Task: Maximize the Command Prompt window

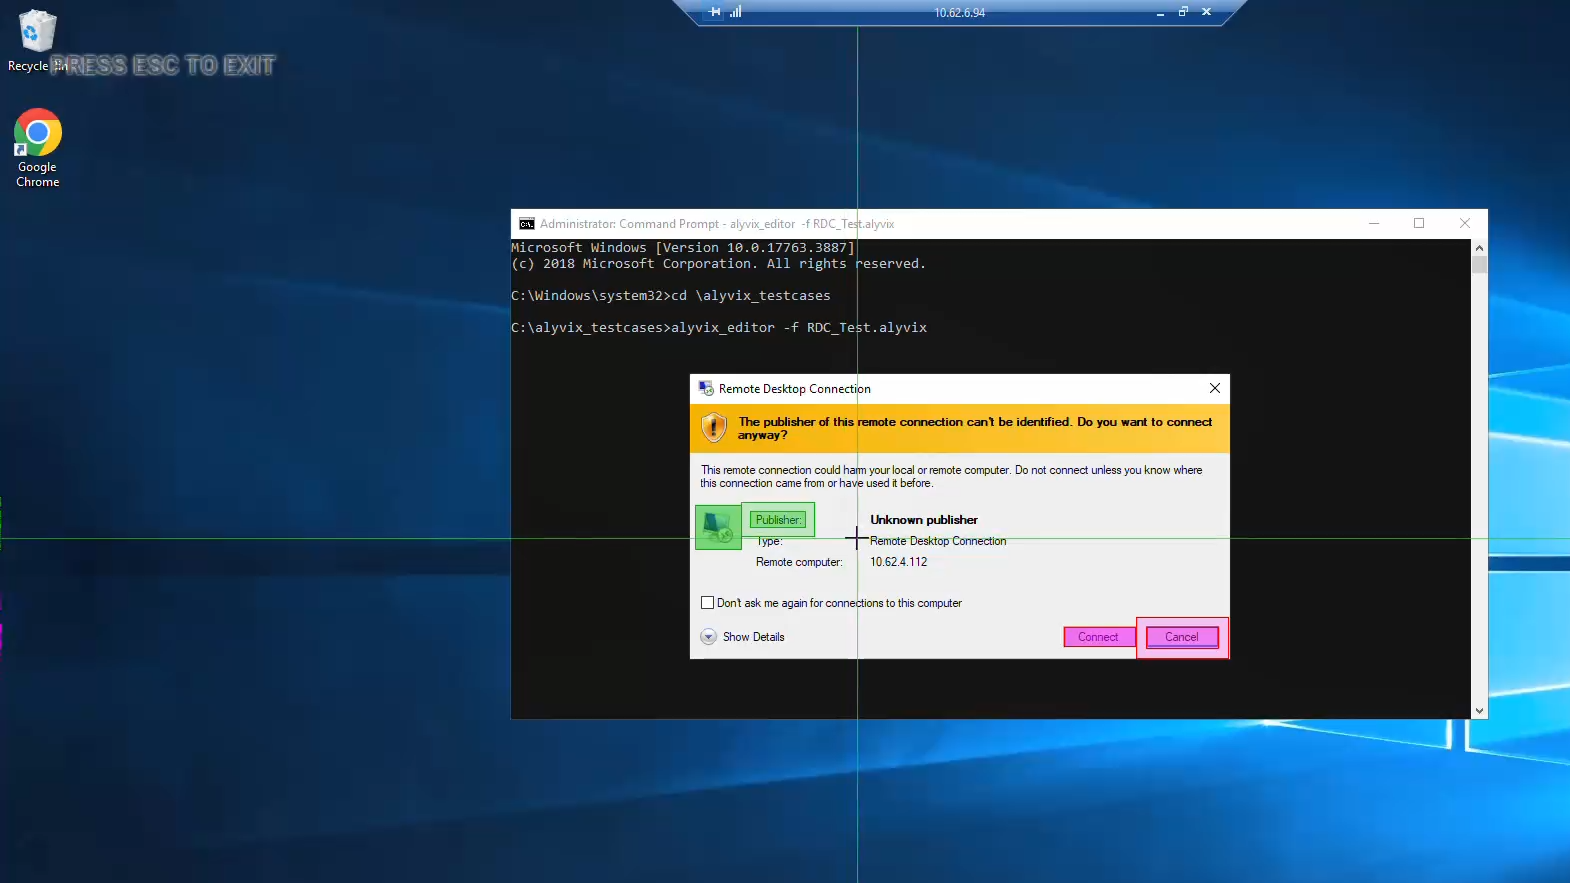Action: tap(1419, 224)
